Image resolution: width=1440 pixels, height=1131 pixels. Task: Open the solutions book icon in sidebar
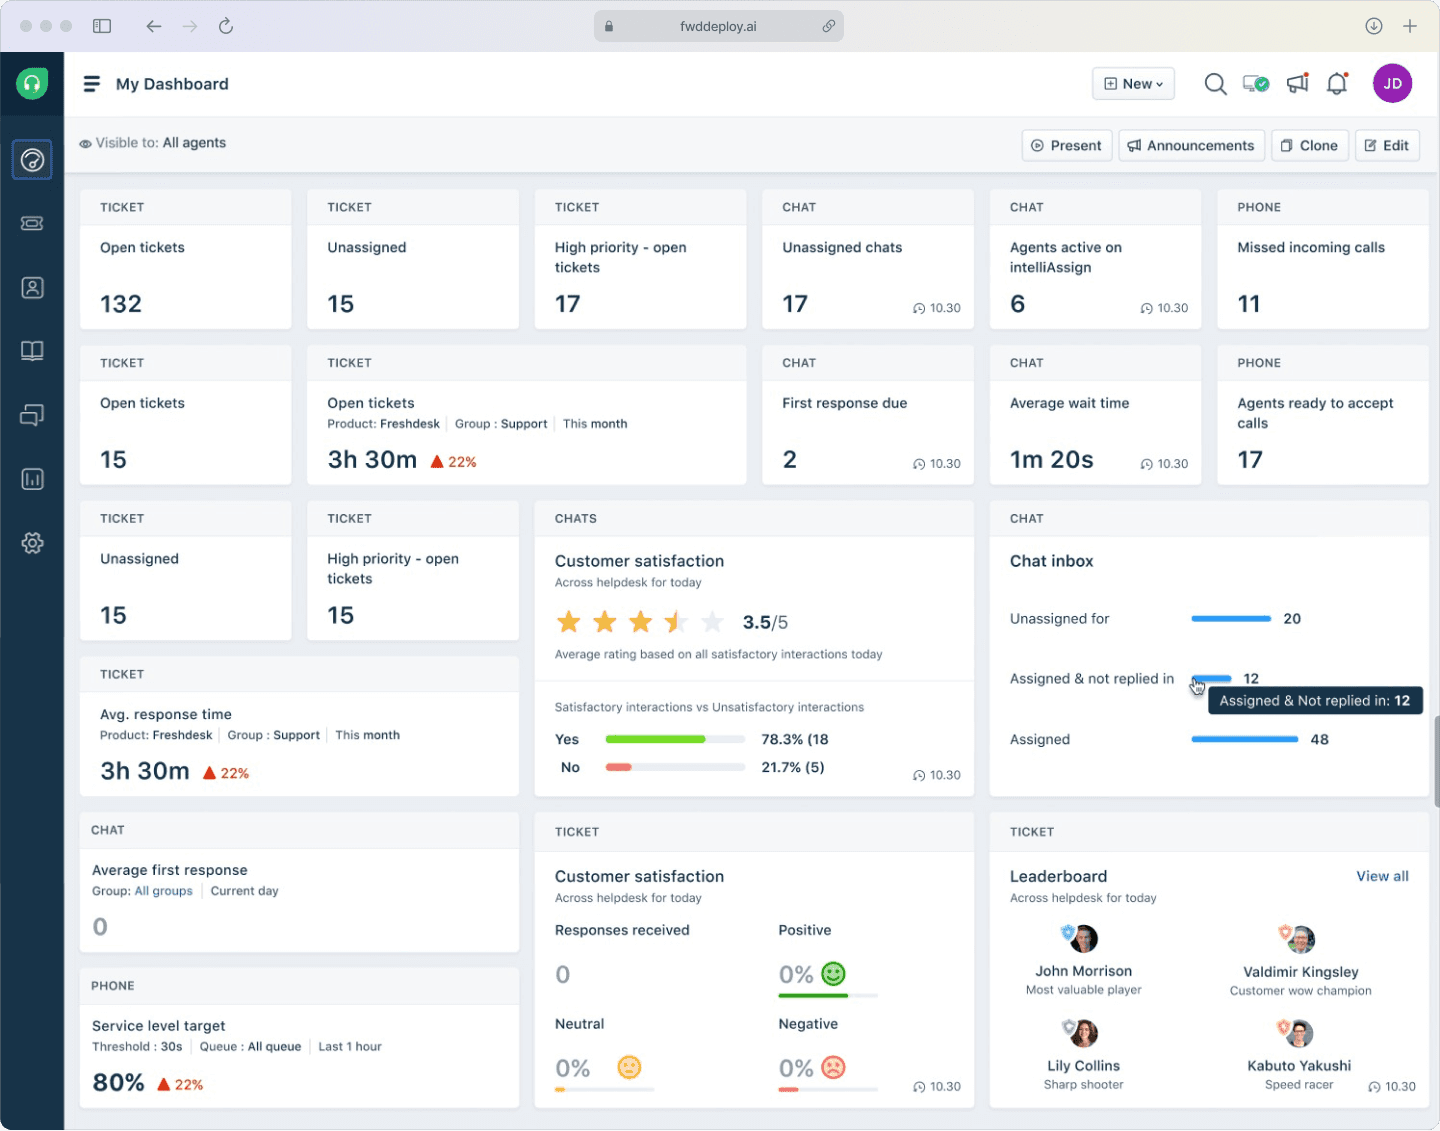(32, 351)
